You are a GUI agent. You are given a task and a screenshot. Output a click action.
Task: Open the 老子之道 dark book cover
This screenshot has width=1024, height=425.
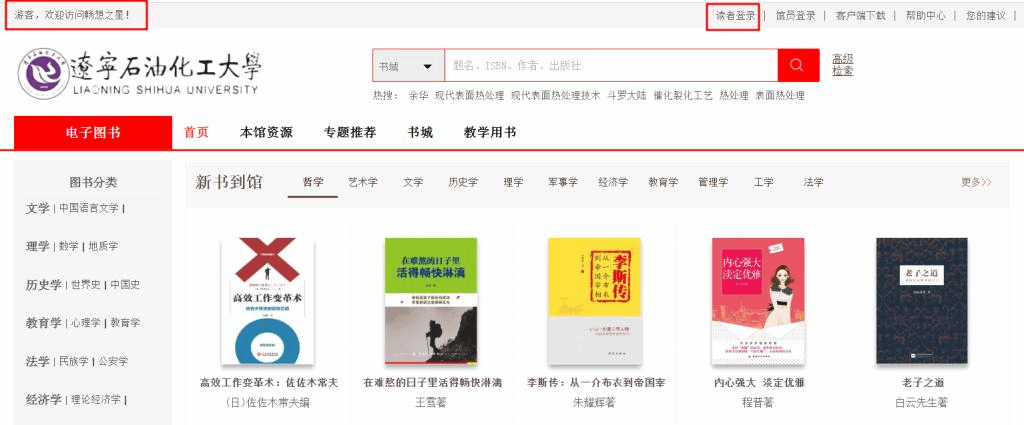coord(921,301)
